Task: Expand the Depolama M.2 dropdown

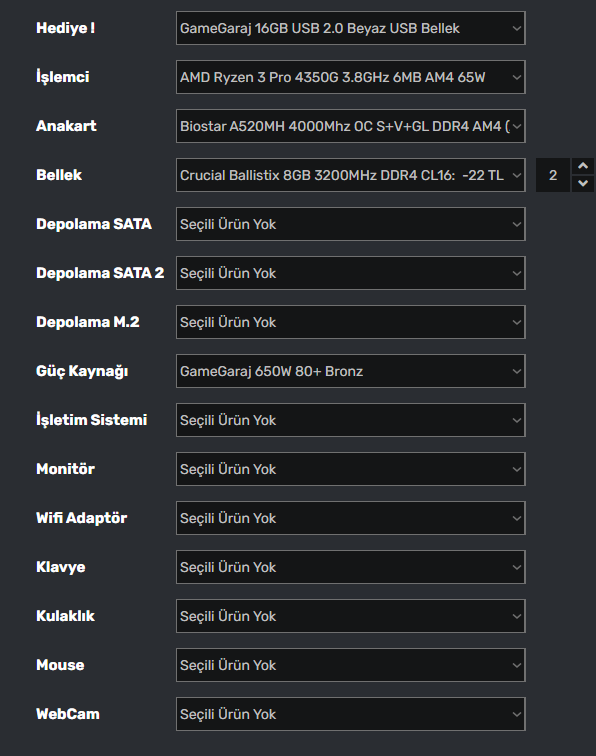Action: point(351,322)
